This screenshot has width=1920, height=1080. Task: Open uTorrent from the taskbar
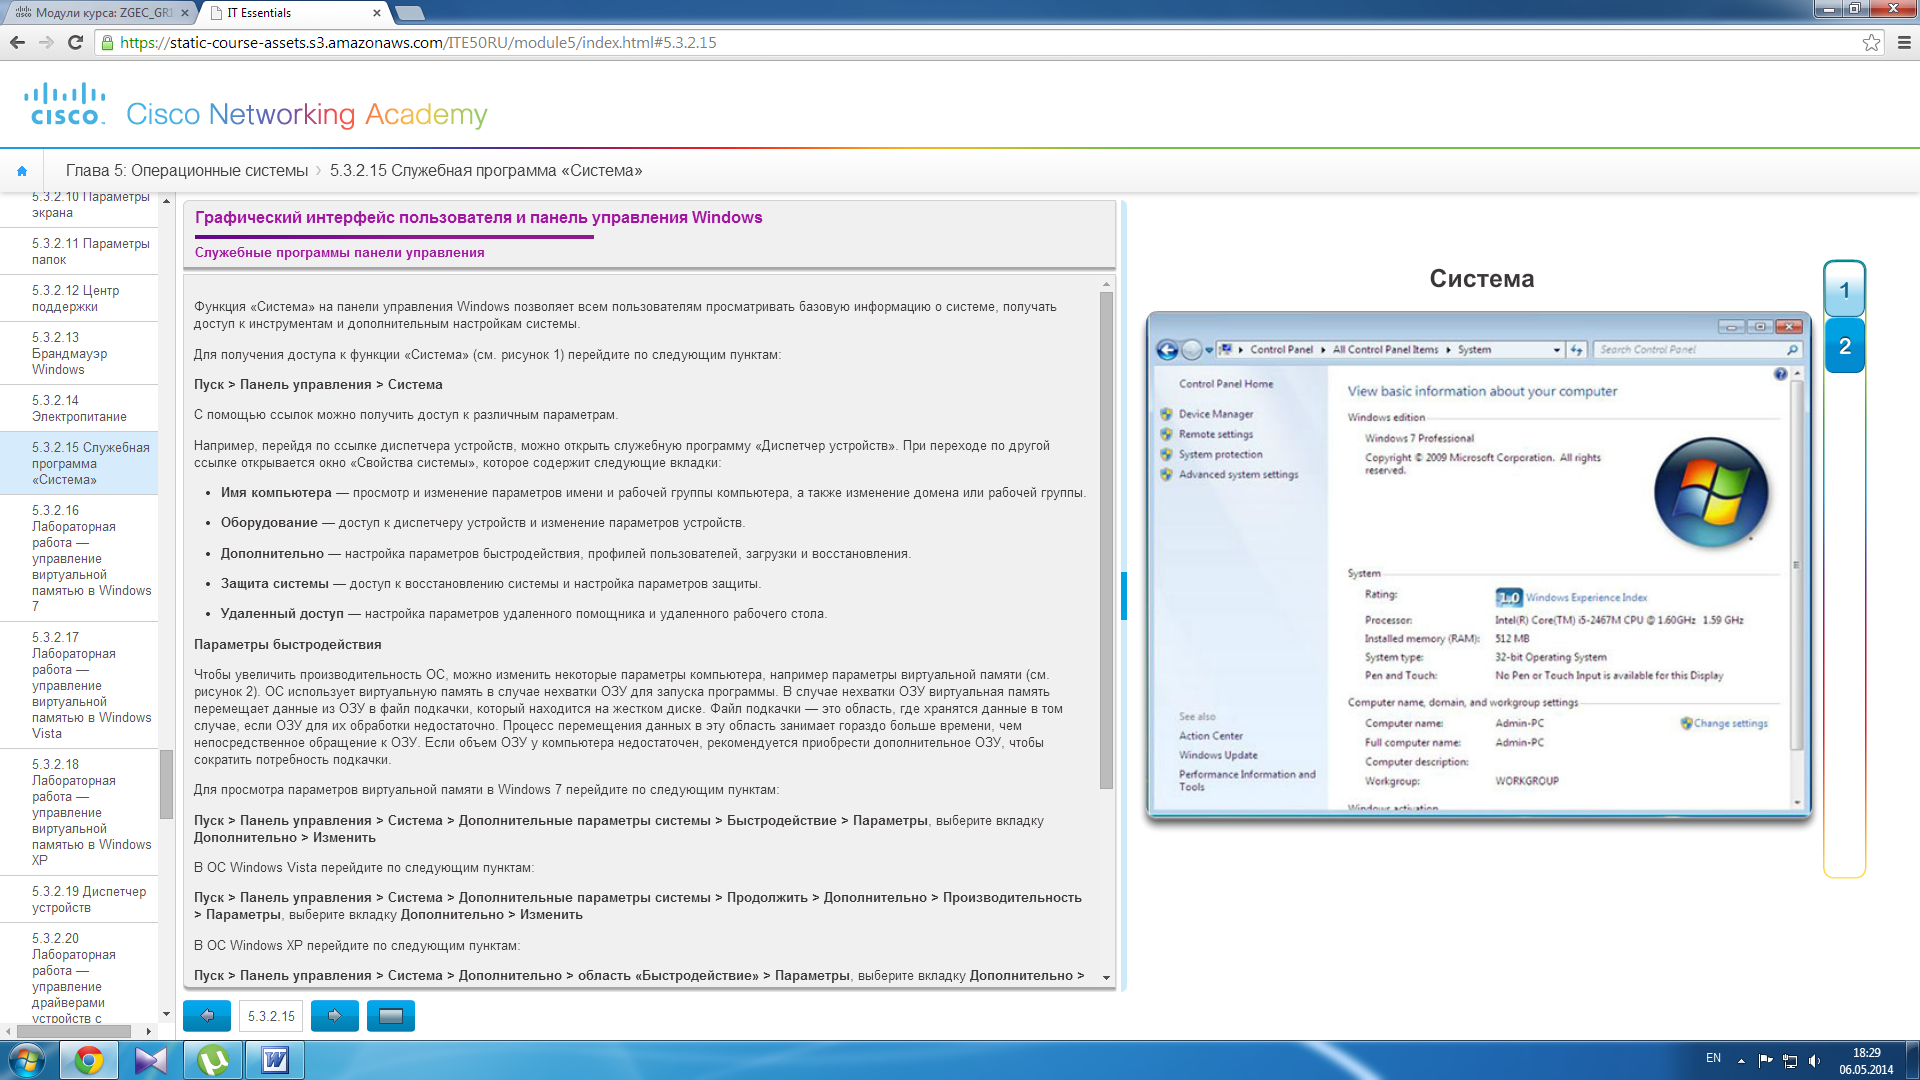click(x=213, y=1060)
